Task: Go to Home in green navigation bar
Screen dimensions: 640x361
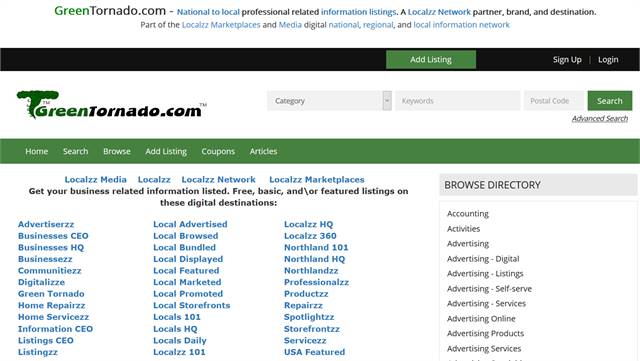Action: click(36, 152)
